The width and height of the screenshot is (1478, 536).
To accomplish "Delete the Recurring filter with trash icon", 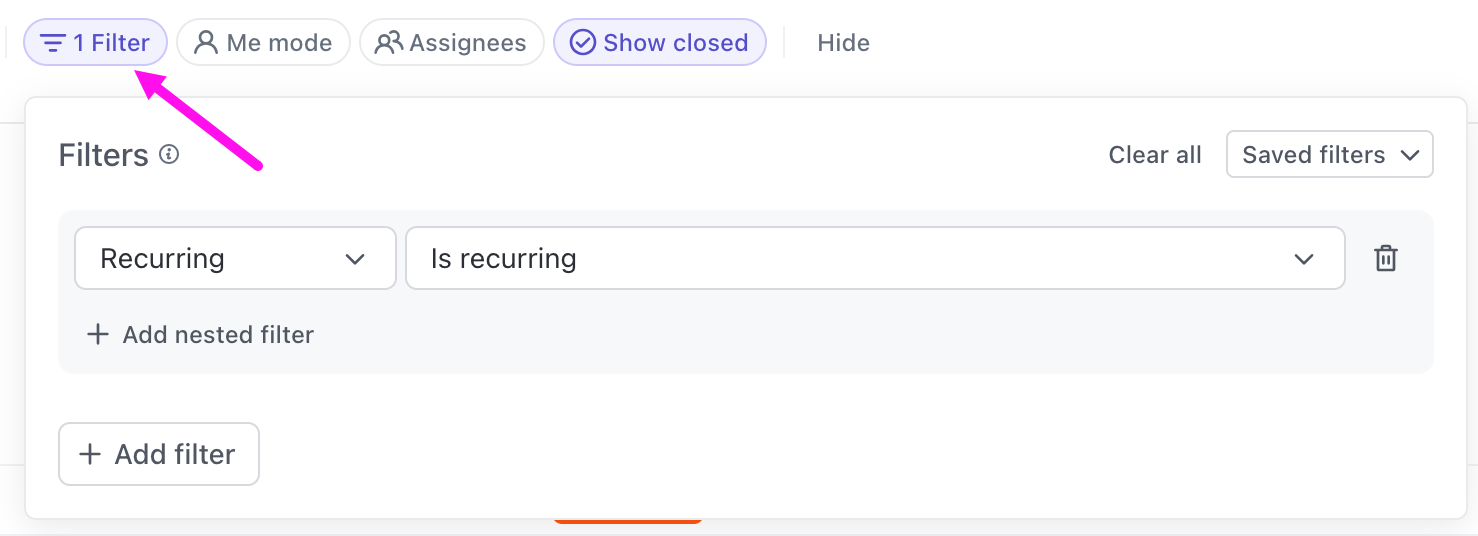I will [x=1385, y=259].
